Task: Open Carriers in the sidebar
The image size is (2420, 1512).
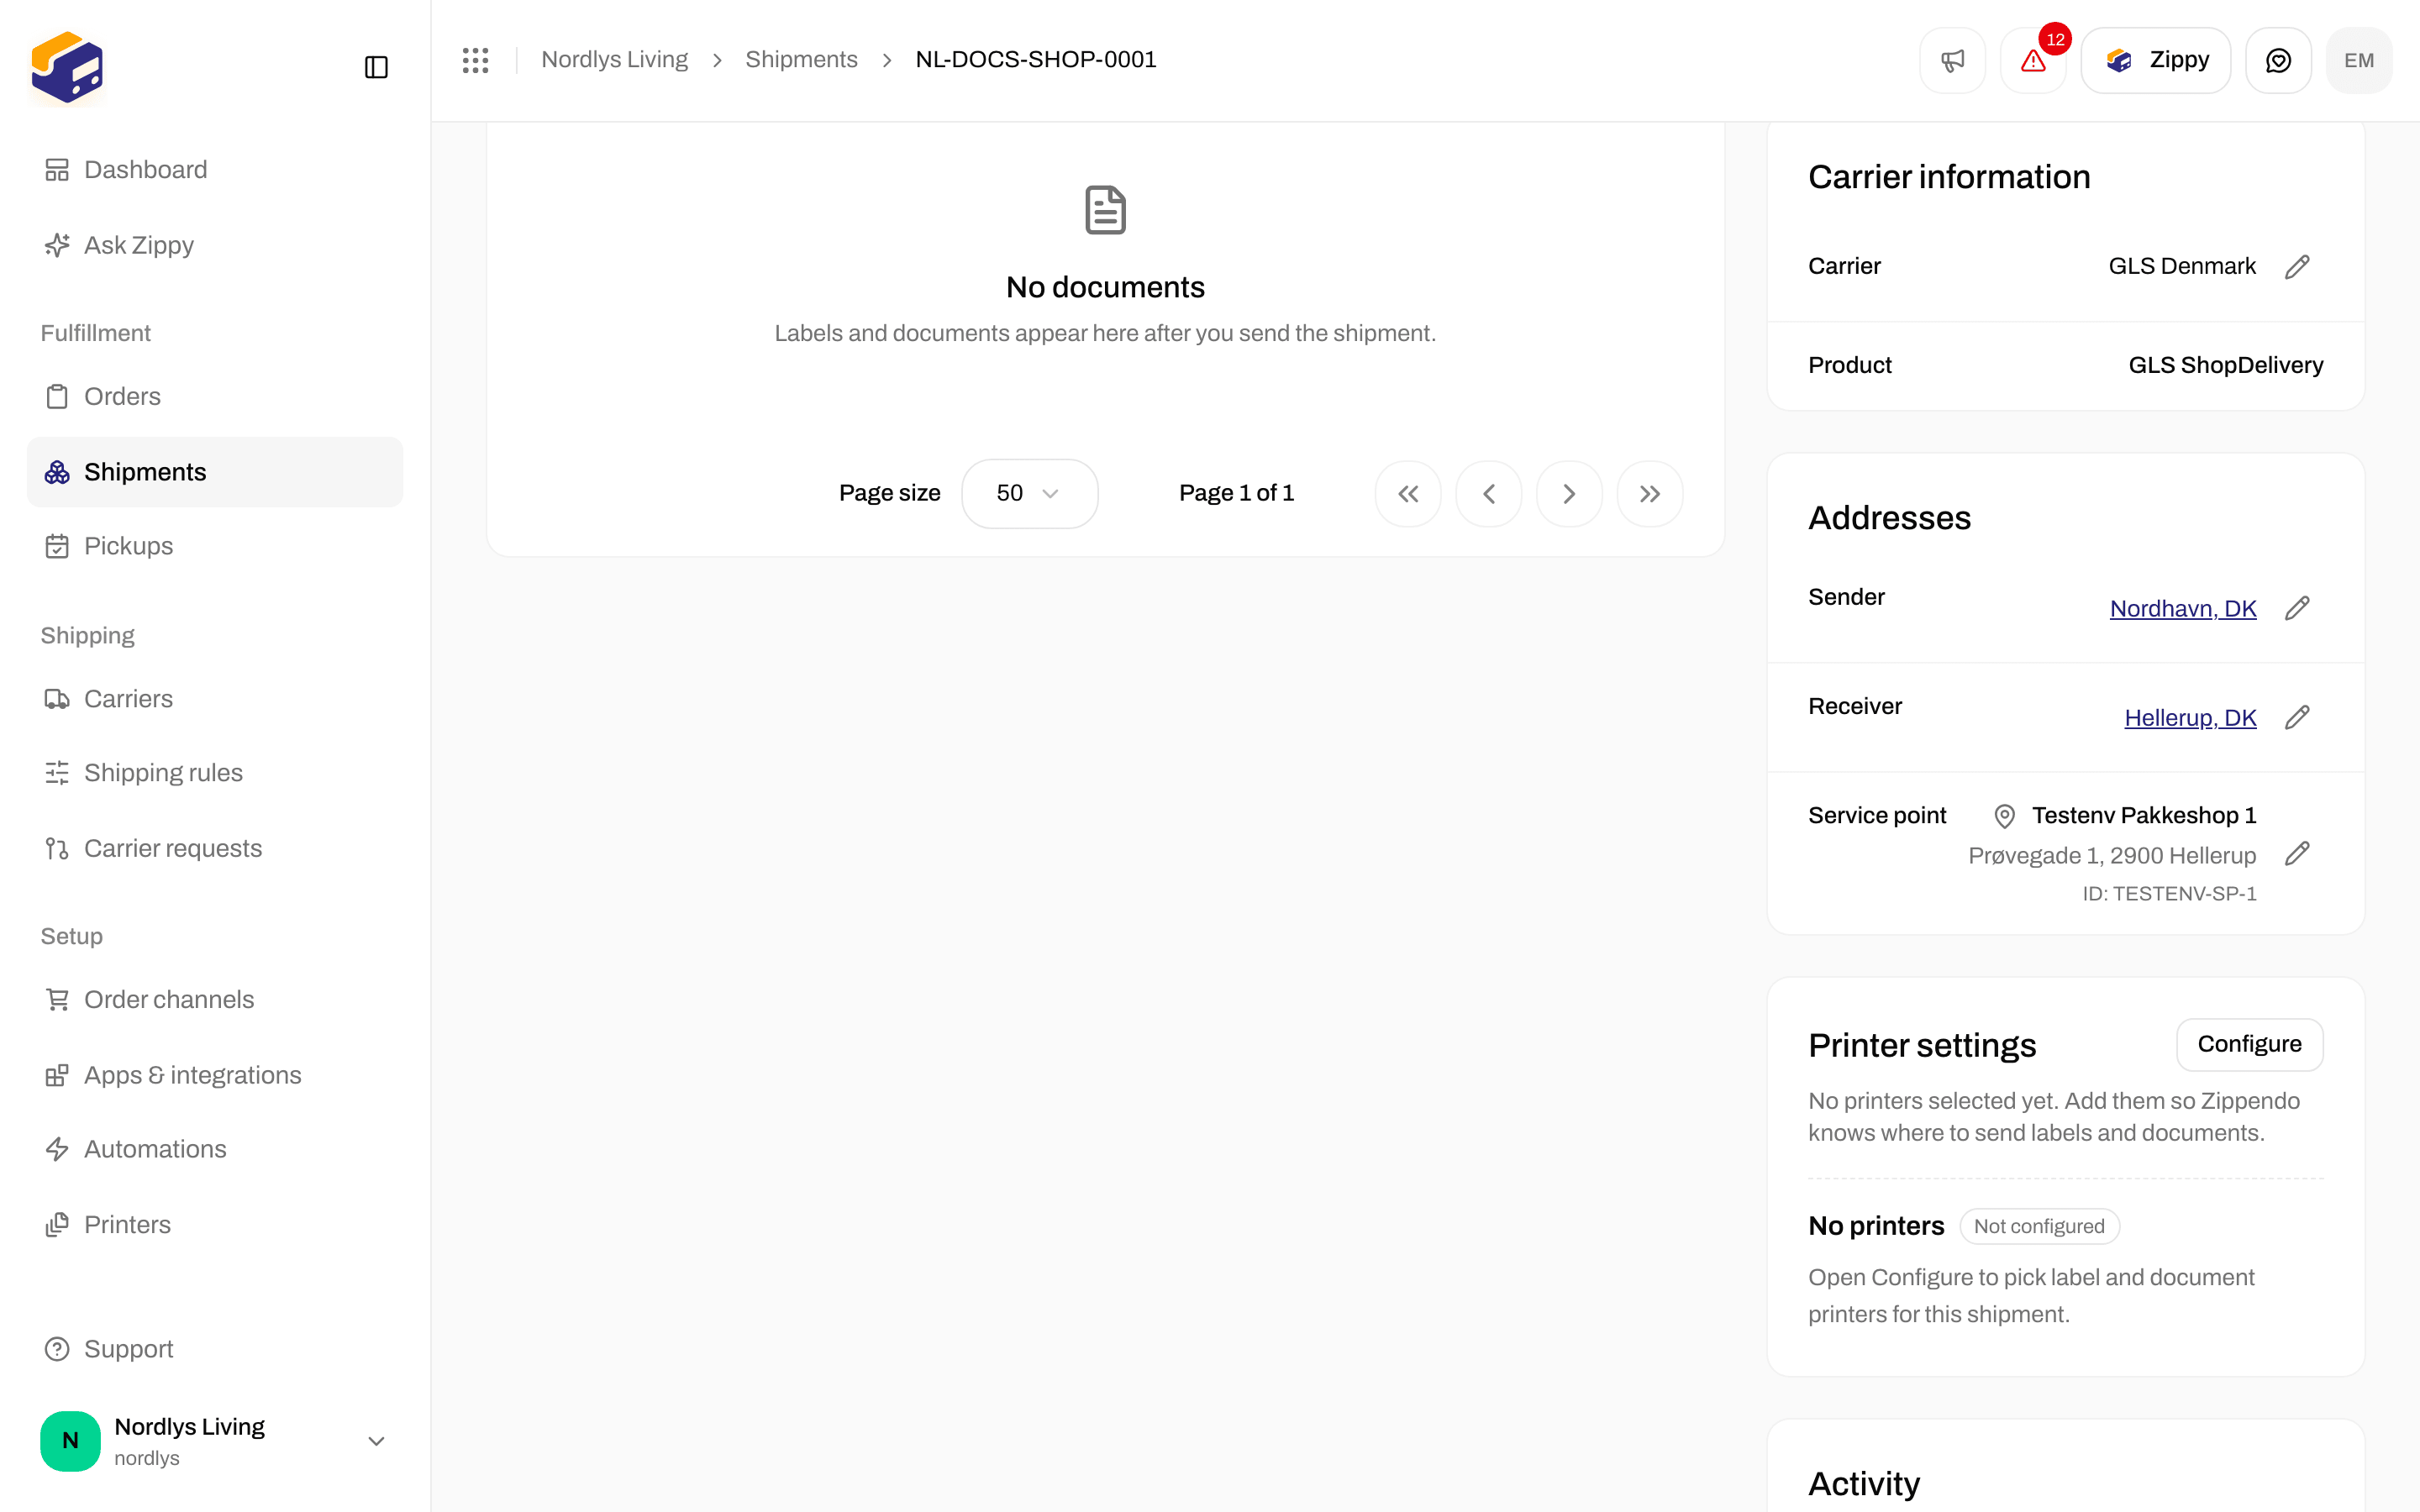Action: (x=215, y=699)
